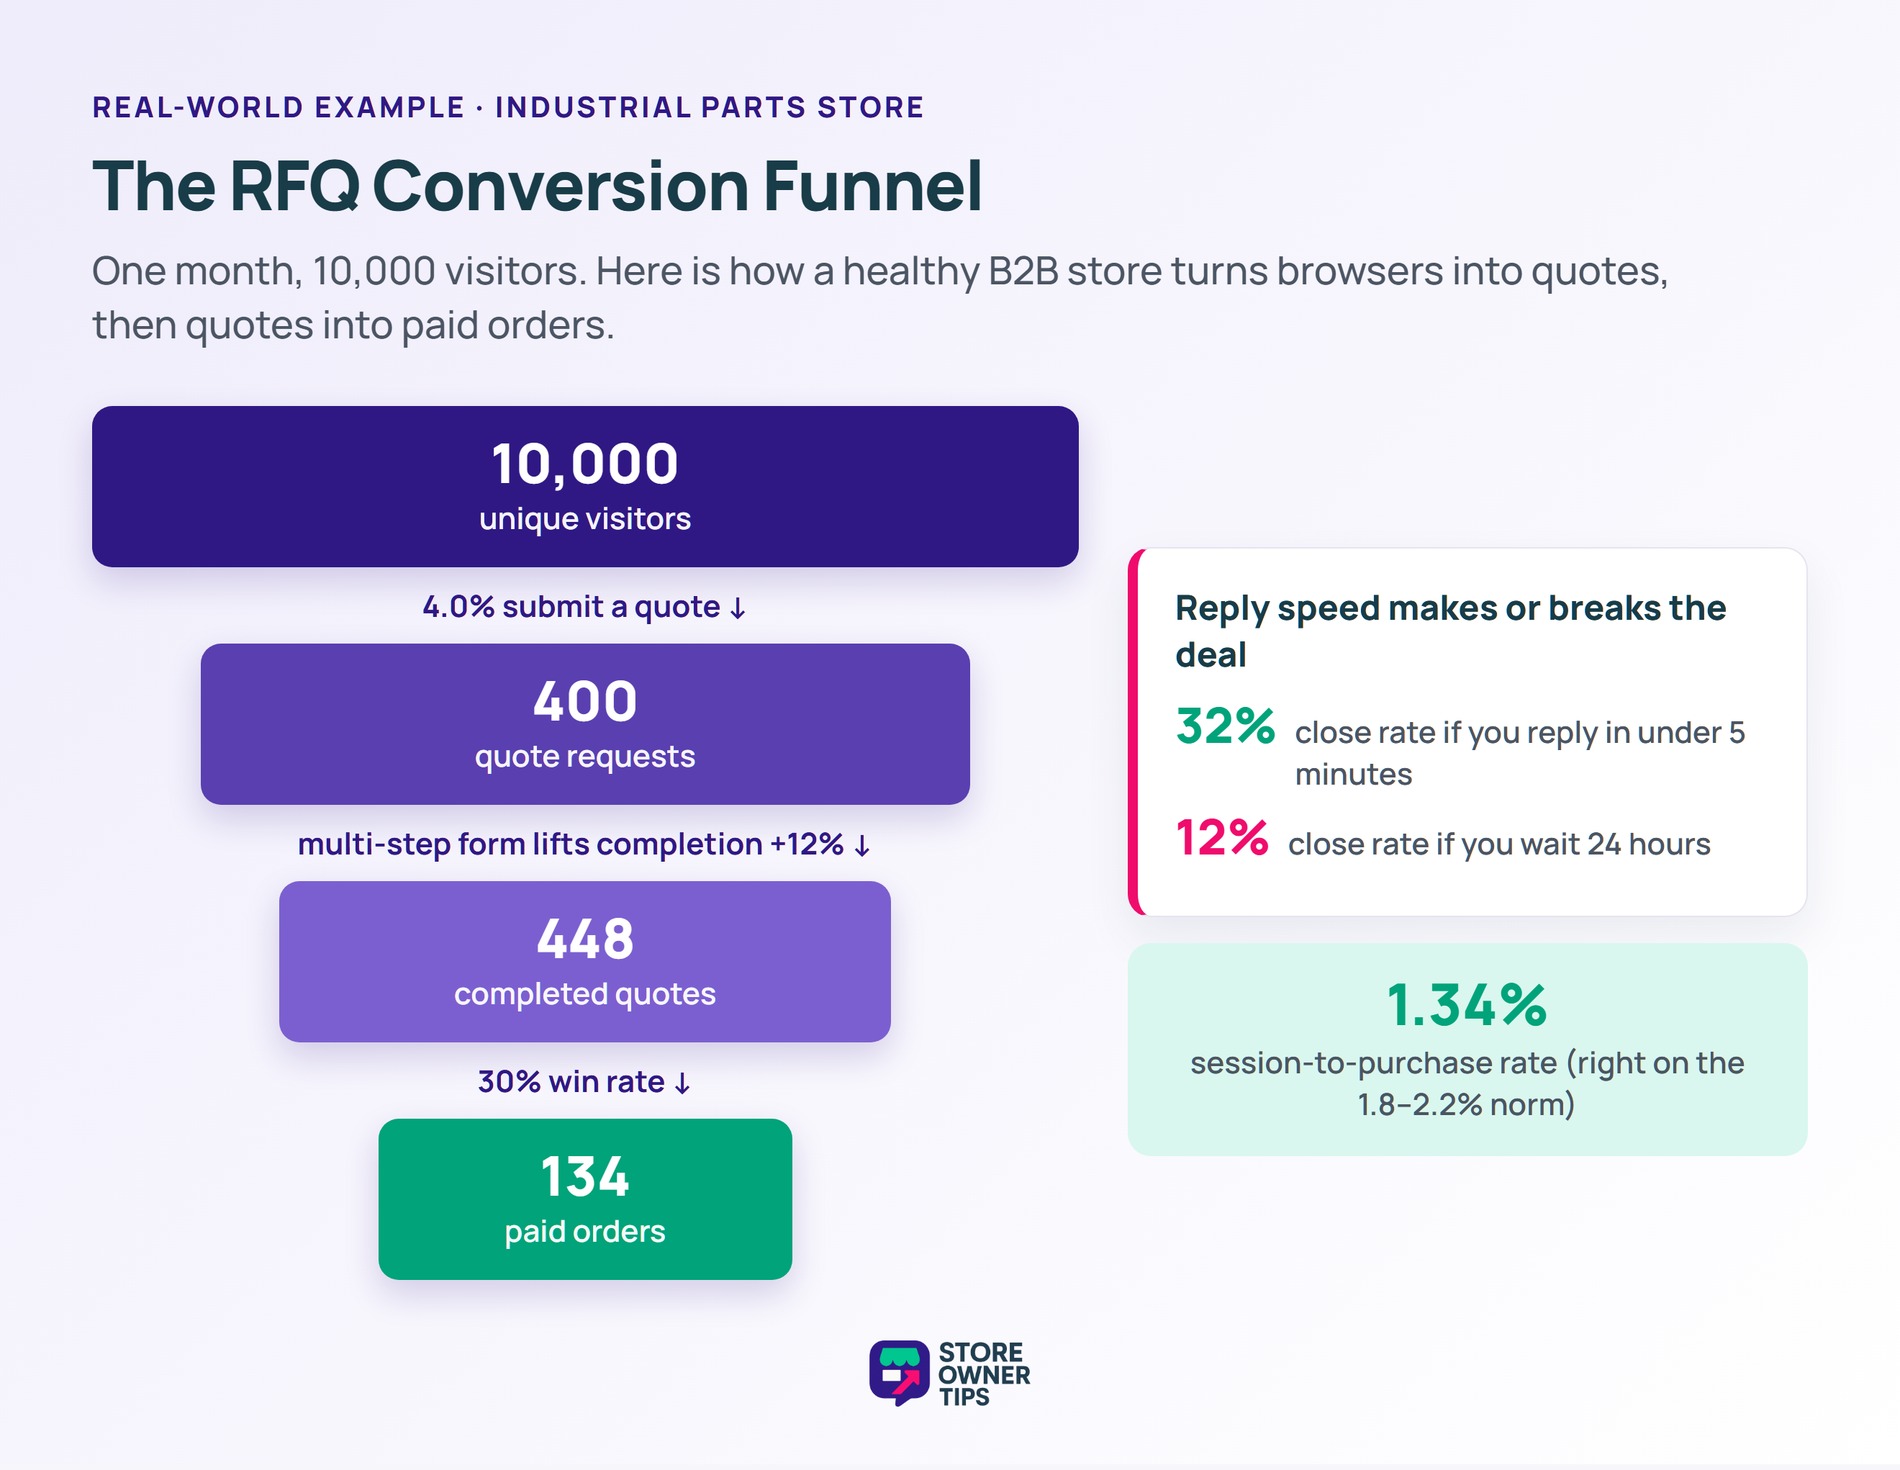1900x1470 pixels.
Task: Click the Store Owner Tips logo icon
Action: click(x=899, y=1373)
